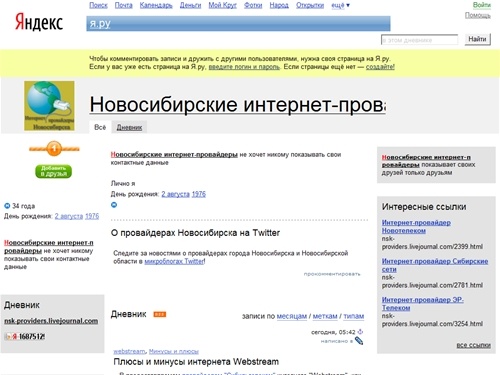Viewport: 500px width, 375px height.
Task: Select the Всё tab
Action: tap(100, 127)
